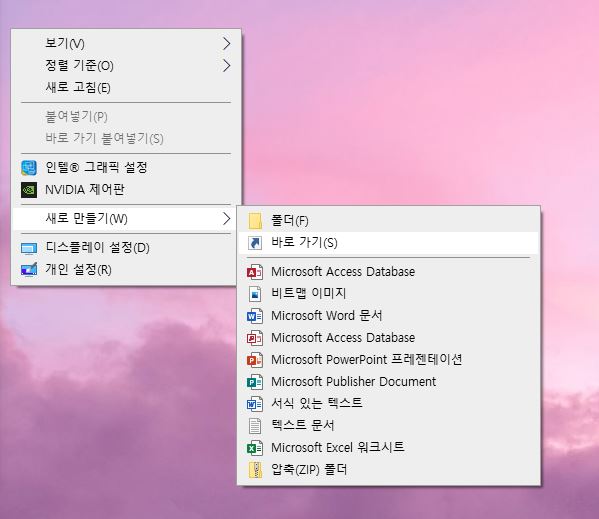Select 새로 만들기(W) menu item
Viewport: 599px width, 519px height.
126,218
